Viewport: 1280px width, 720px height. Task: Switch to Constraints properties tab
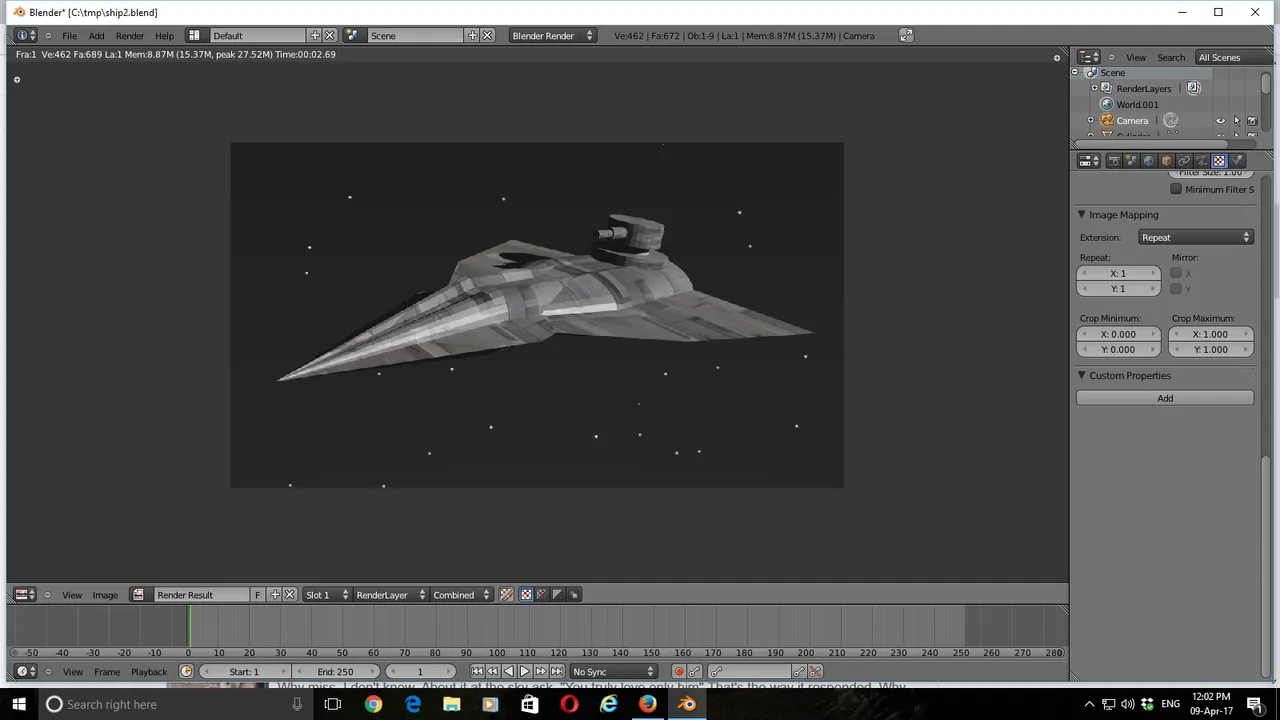(x=1184, y=161)
